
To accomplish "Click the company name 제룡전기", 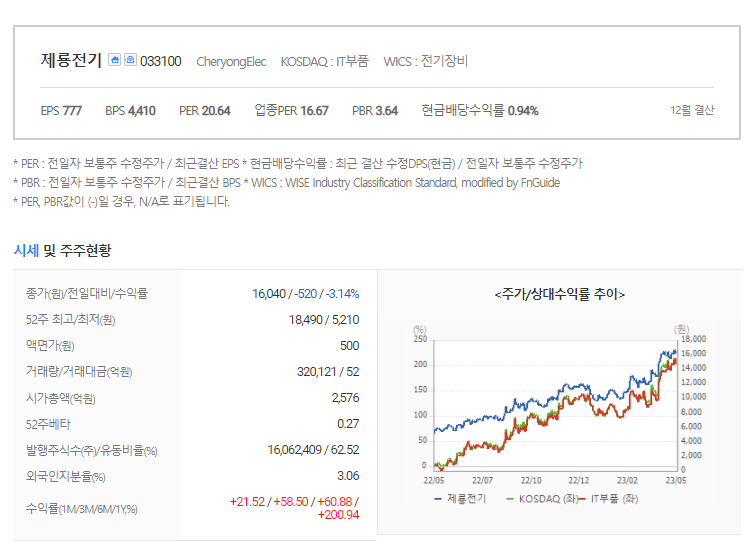I will point(71,60).
